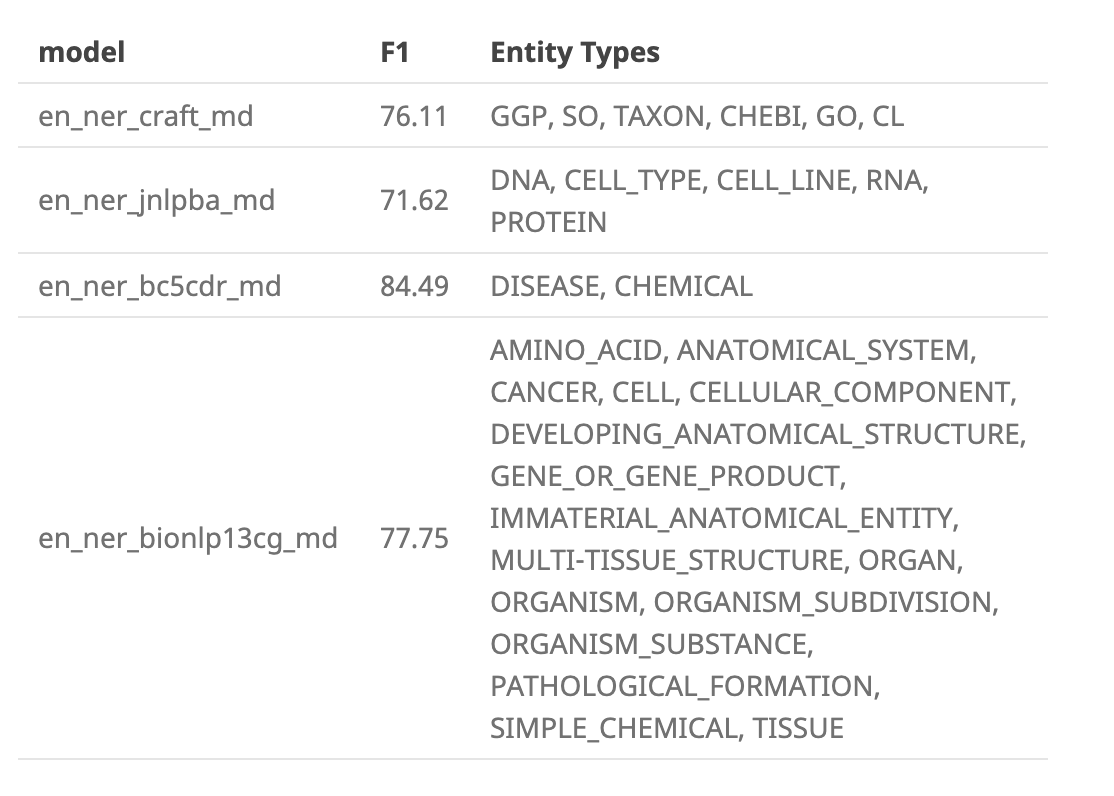Click the 'Entity Types' column header
Screen dimensions: 1114x796
coord(575,52)
